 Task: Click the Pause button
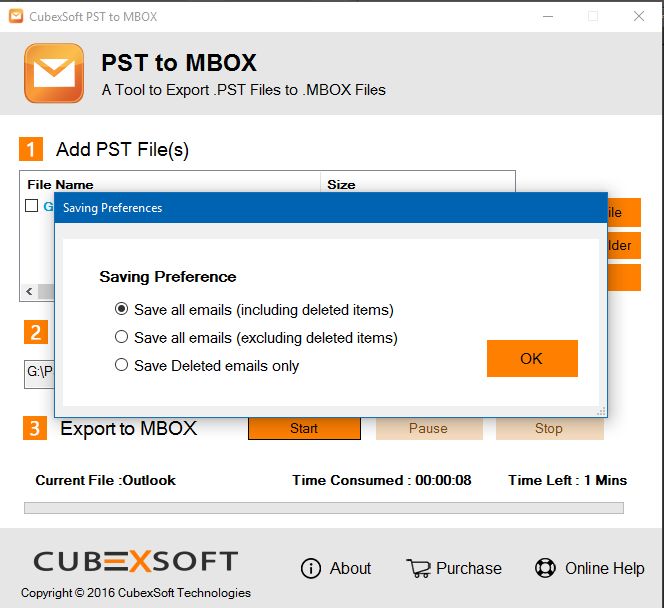(x=429, y=428)
